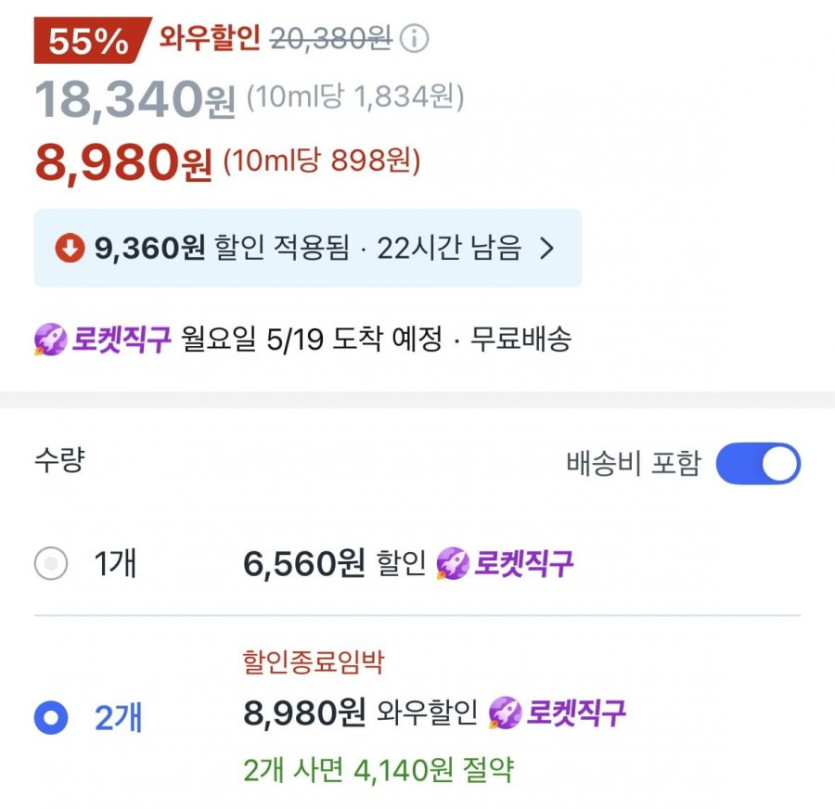Click the red down-arrow icon in discount banner
The height and width of the screenshot is (809, 835).
click(x=70, y=249)
